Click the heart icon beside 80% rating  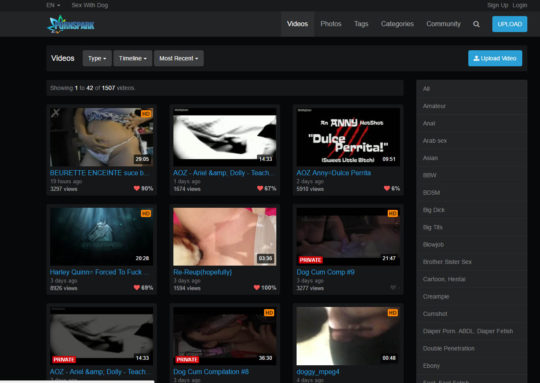137,188
